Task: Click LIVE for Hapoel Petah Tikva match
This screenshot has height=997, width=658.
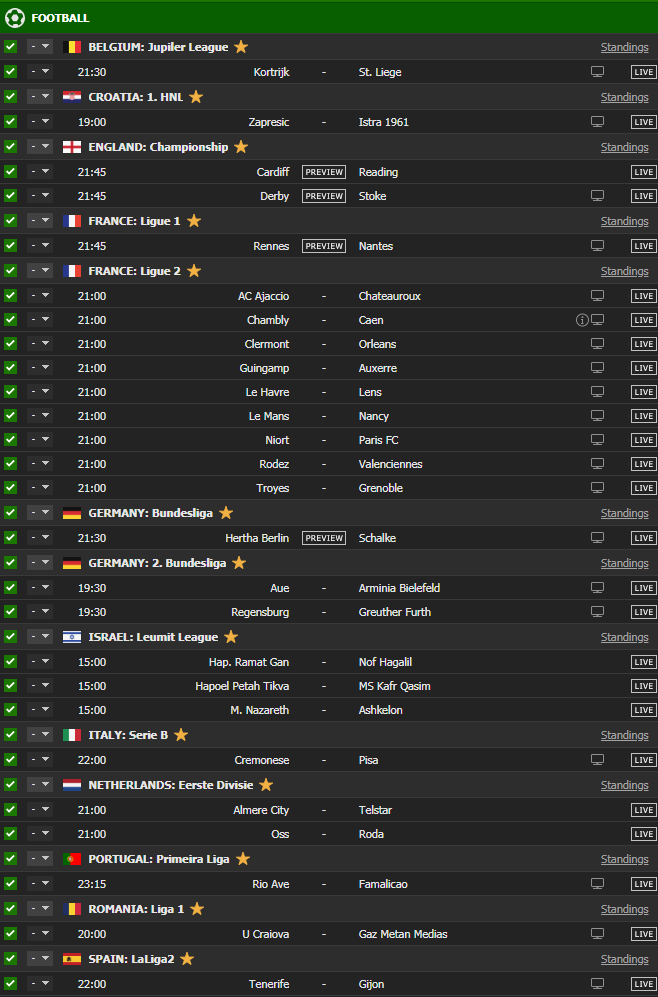Action: [643, 686]
